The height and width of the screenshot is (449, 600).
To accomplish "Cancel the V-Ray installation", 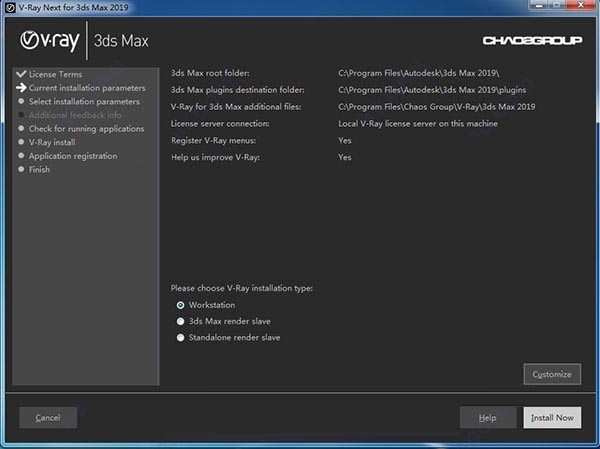I will pyautogui.click(x=48, y=417).
